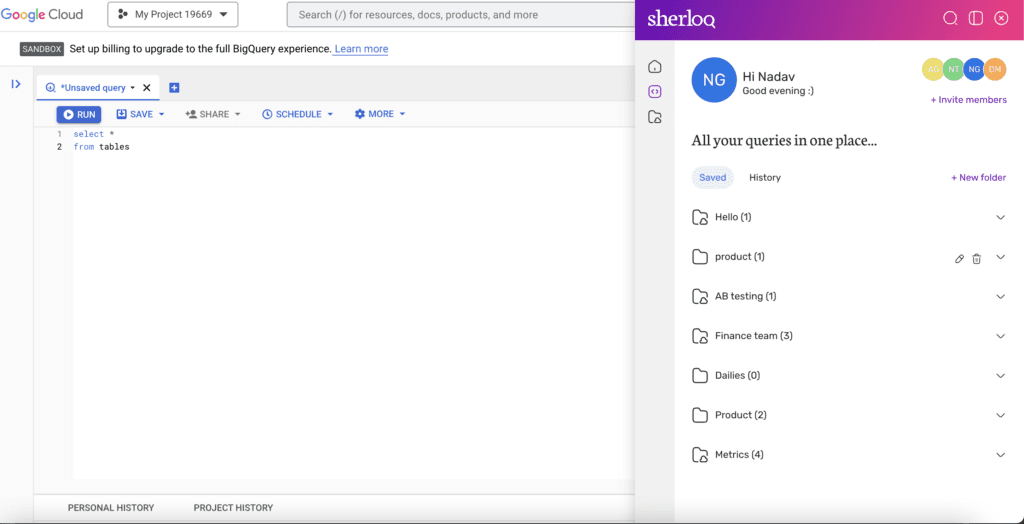Image resolution: width=1024 pixels, height=524 pixels.
Task: Open Sherloq home sidebar icon
Action: tap(654, 67)
